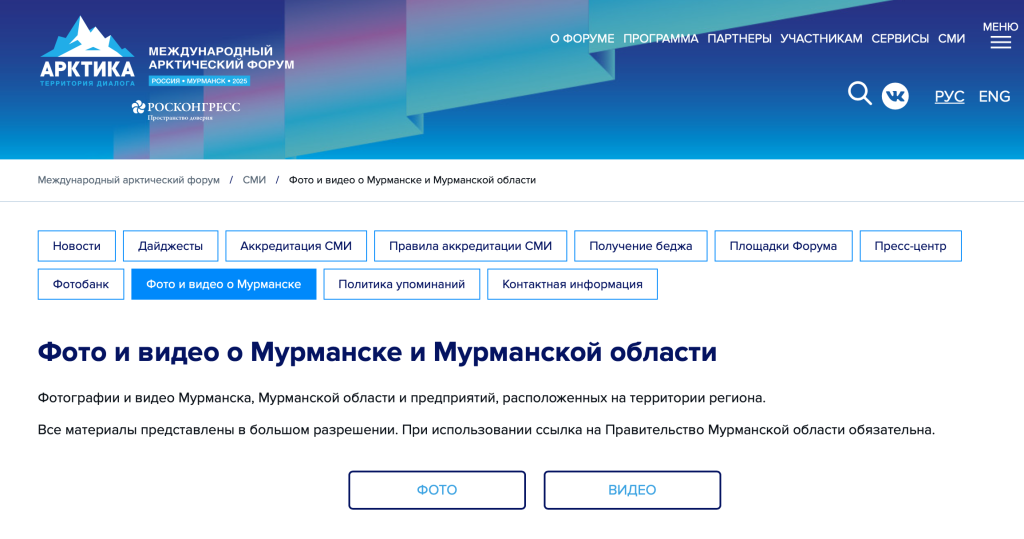Open the ПРОГРАММА menu item

click(x=660, y=39)
